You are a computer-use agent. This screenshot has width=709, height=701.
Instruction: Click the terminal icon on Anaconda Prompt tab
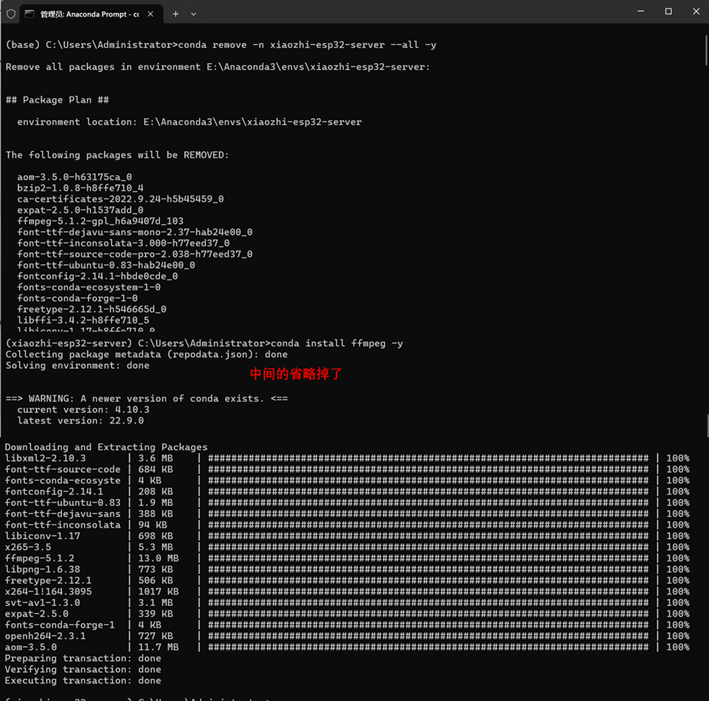29,14
